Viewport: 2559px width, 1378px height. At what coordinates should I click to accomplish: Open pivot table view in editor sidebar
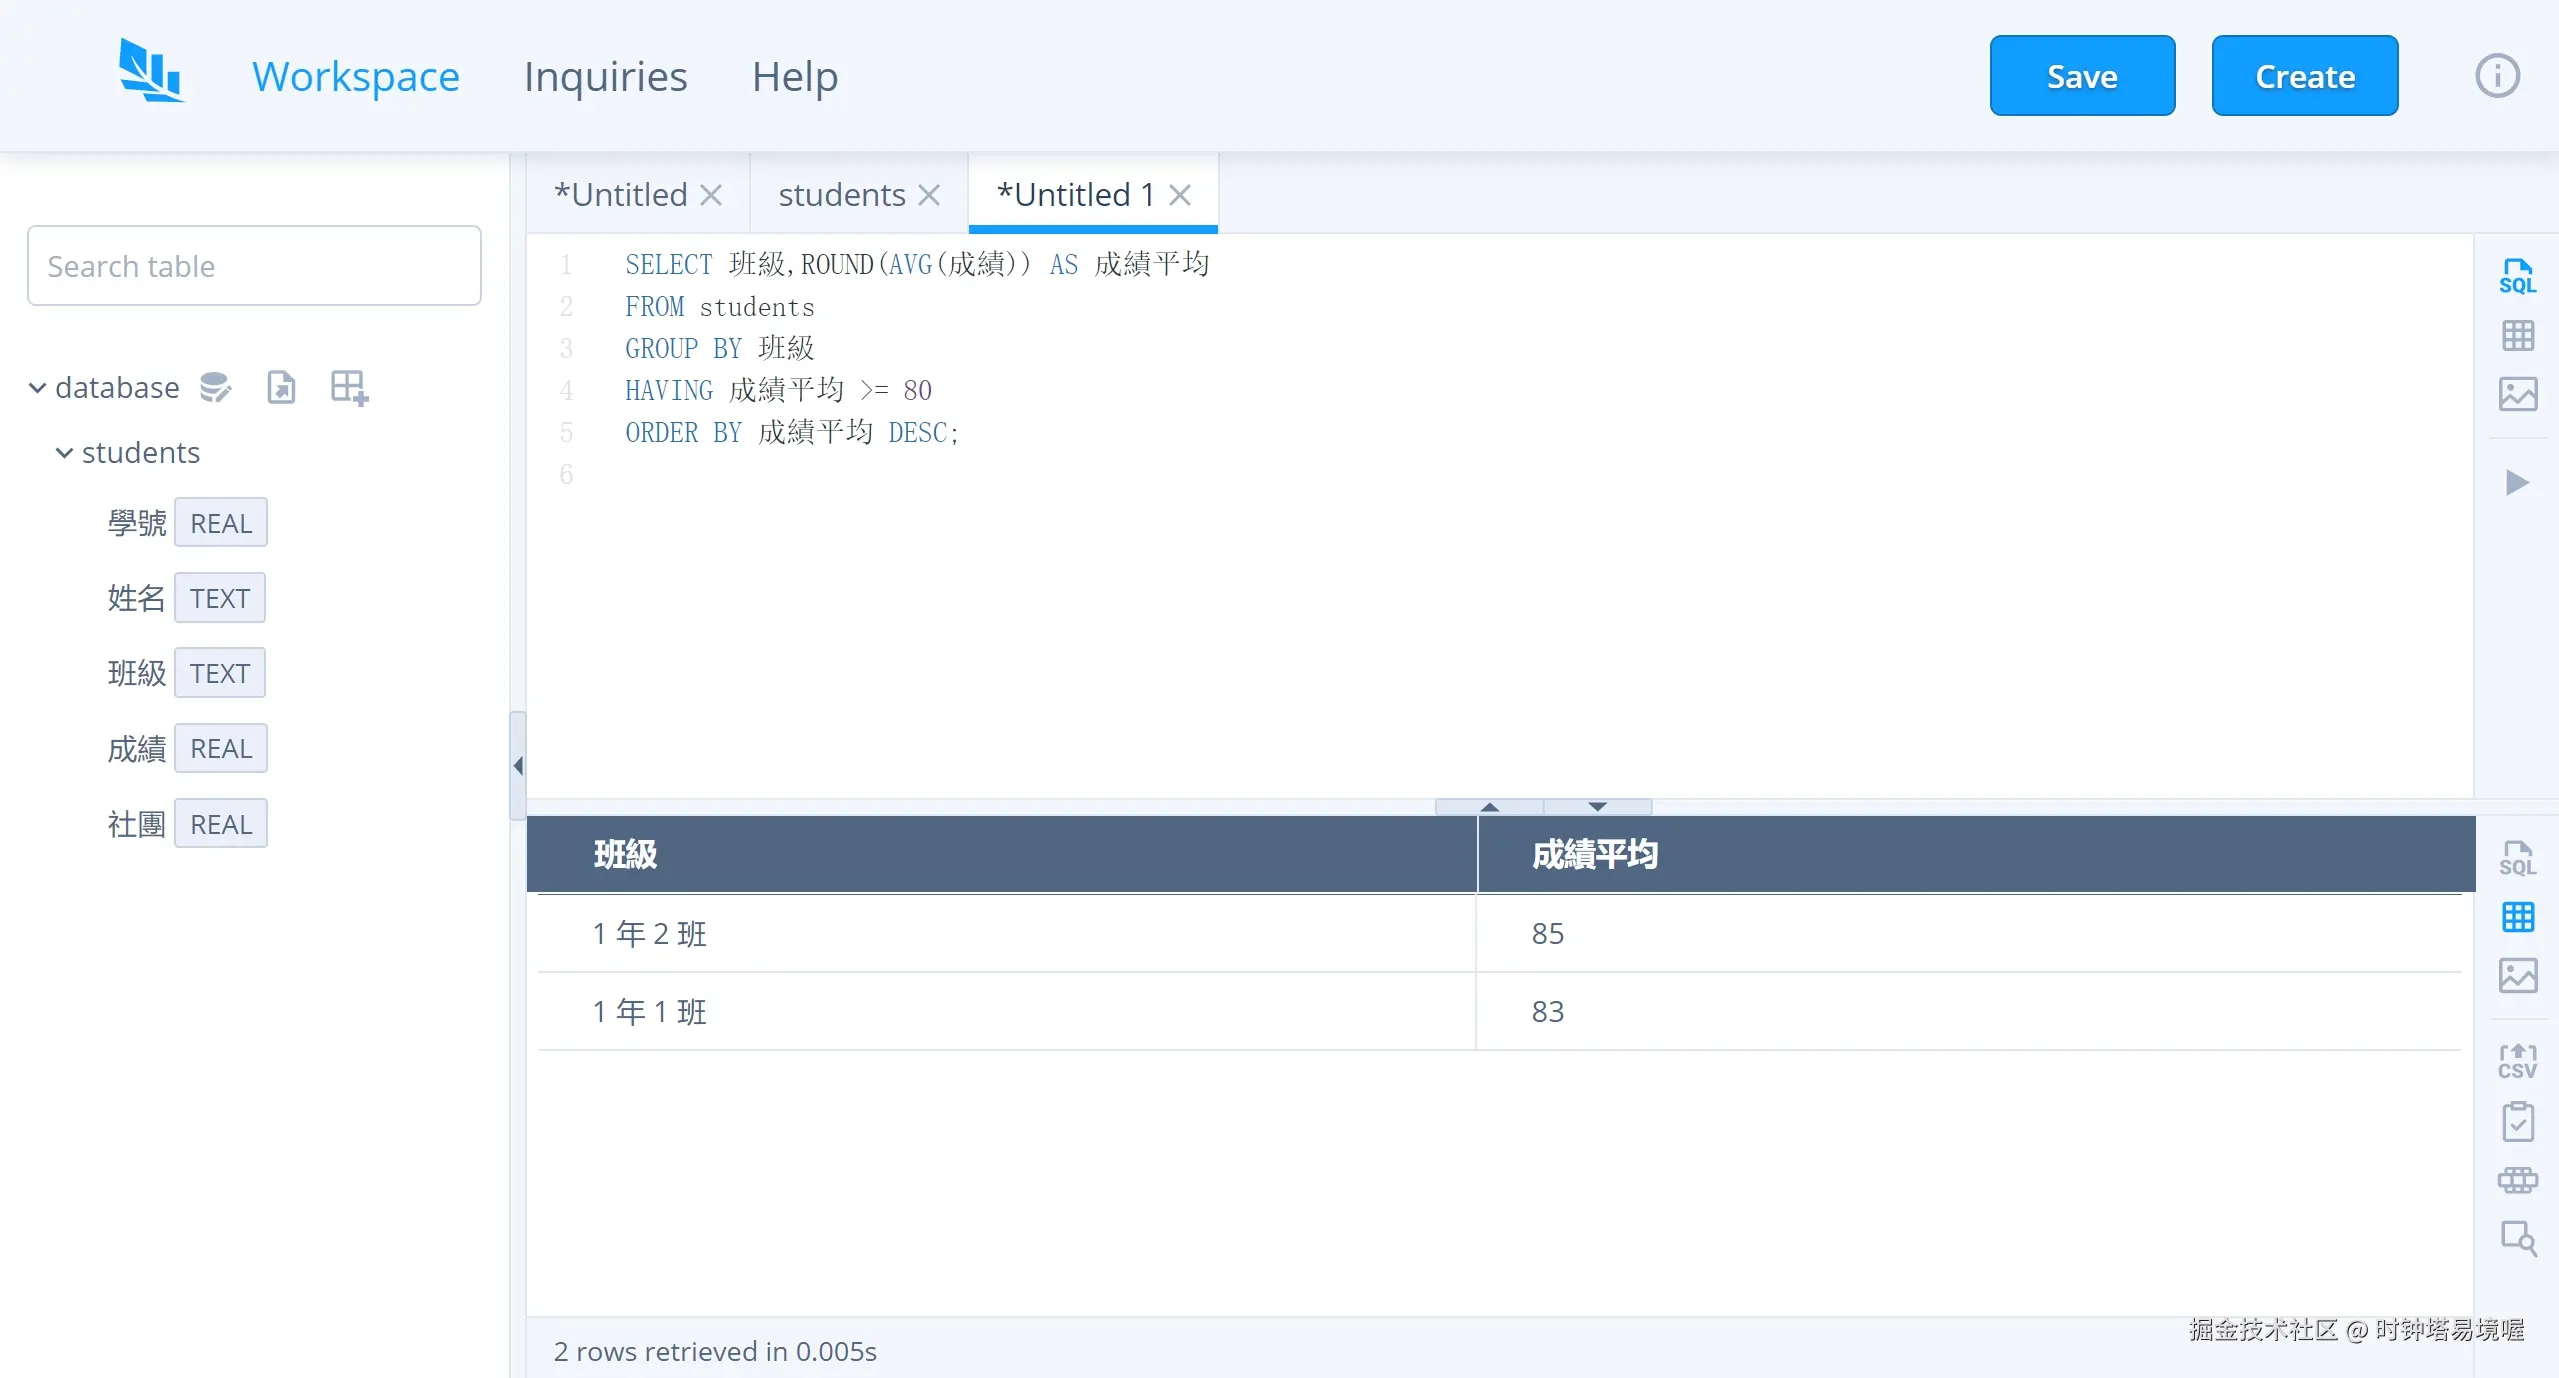tap(2516, 336)
